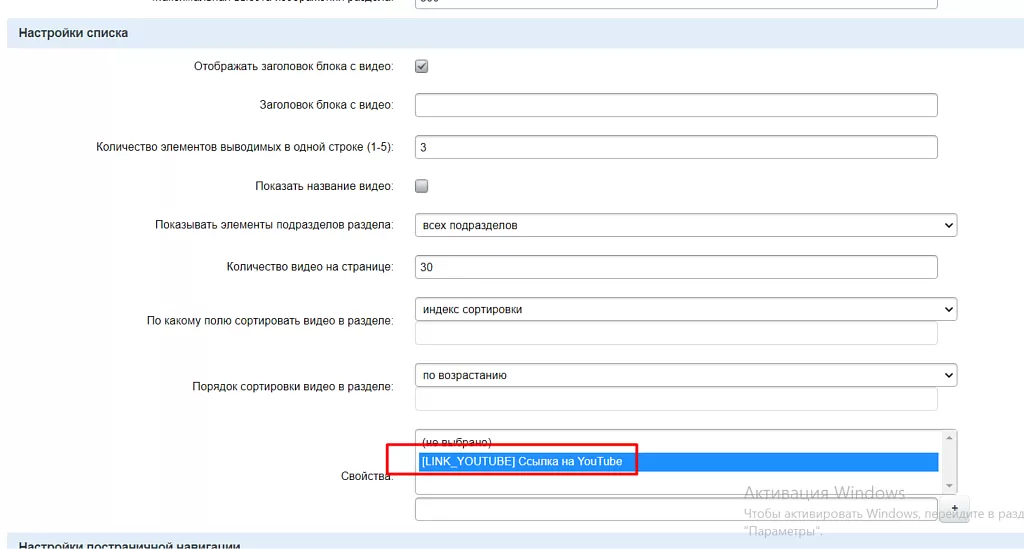Open 'всех подразделов' dropdown
Viewport: 1024px width, 549px height.
[686, 225]
